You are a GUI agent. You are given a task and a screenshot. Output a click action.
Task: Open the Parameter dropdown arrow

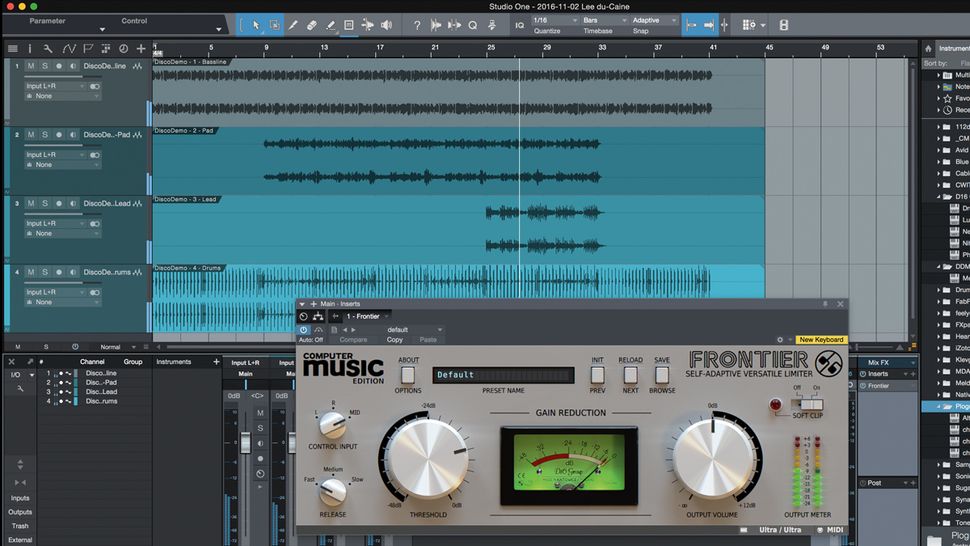click(x=102, y=29)
